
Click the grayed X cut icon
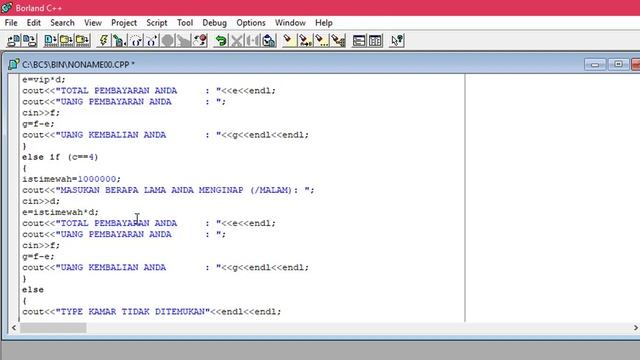click(237, 40)
